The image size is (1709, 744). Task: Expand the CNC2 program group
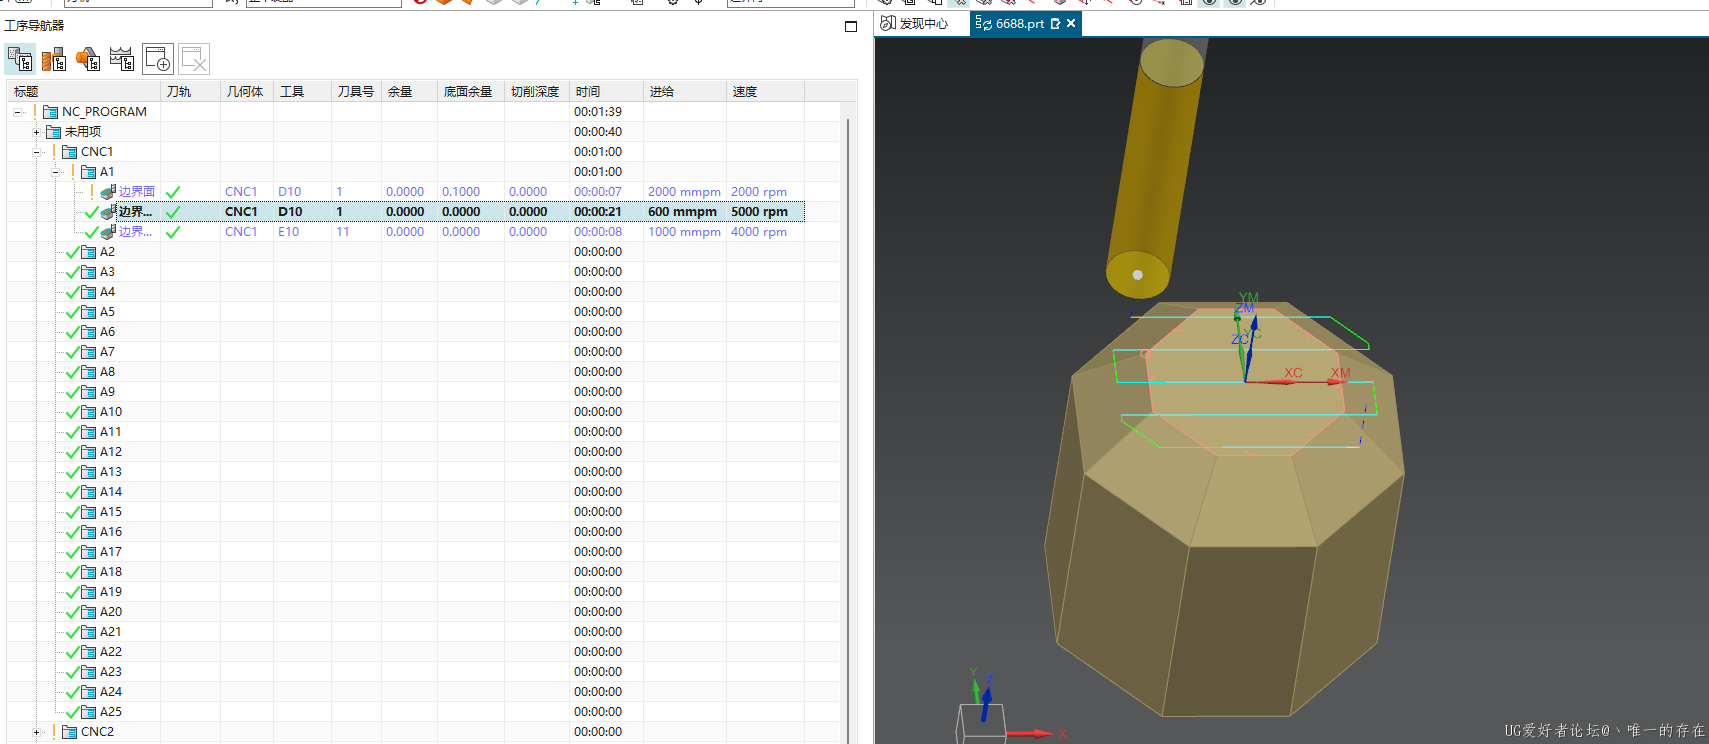point(36,732)
